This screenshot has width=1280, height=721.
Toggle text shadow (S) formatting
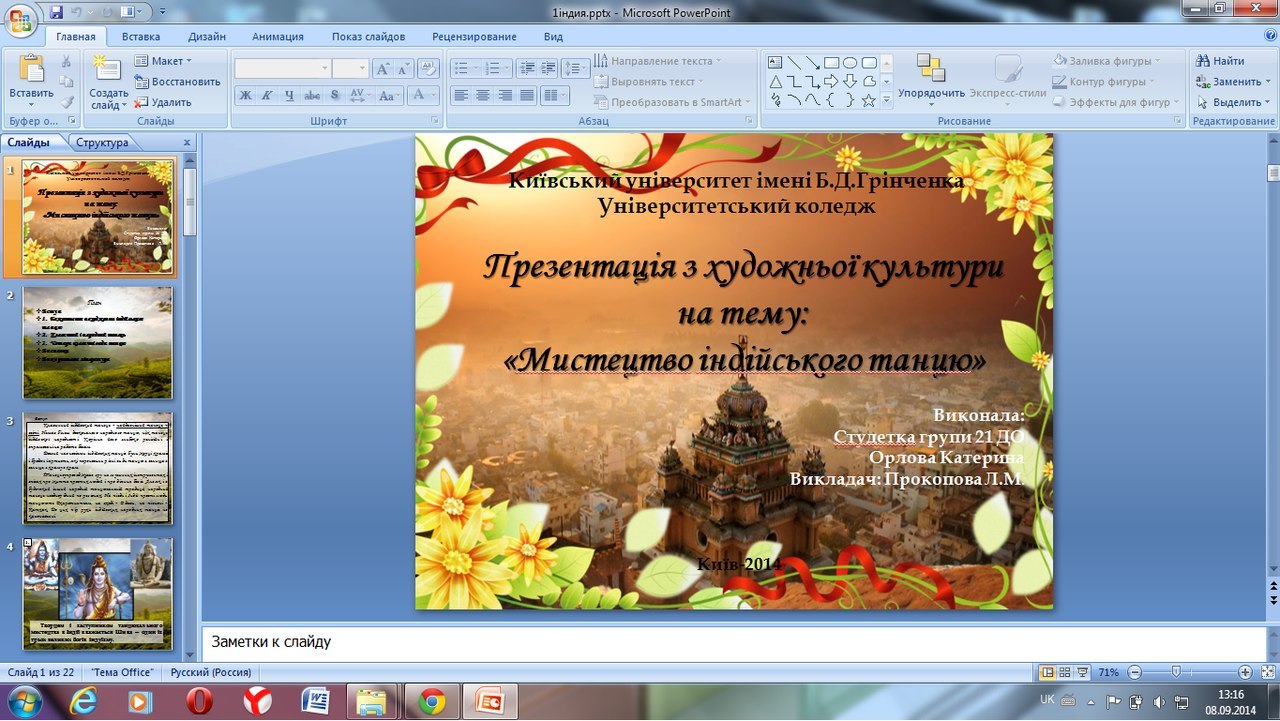pyautogui.click(x=334, y=96)
